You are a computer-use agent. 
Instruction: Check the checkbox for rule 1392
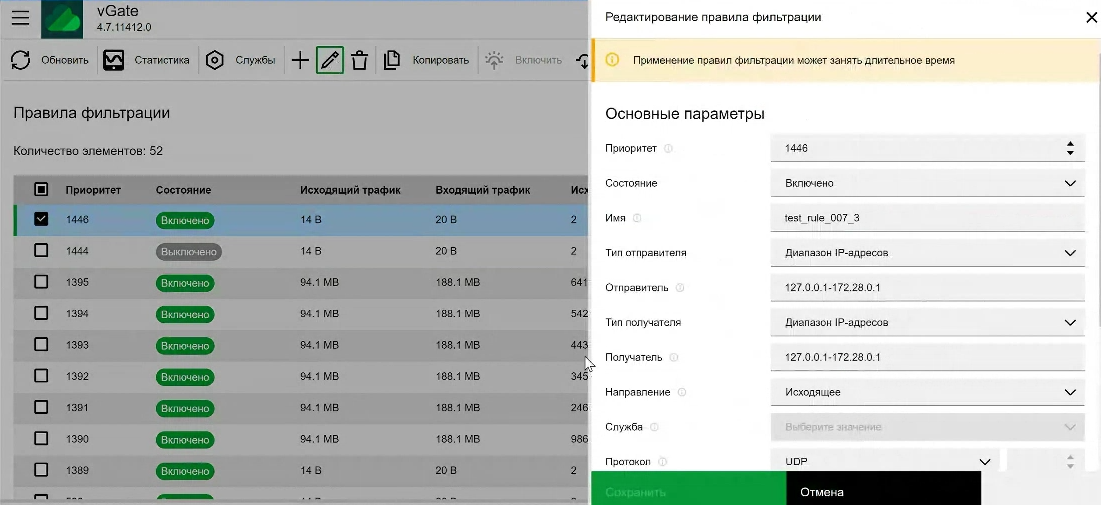[41, 376]
